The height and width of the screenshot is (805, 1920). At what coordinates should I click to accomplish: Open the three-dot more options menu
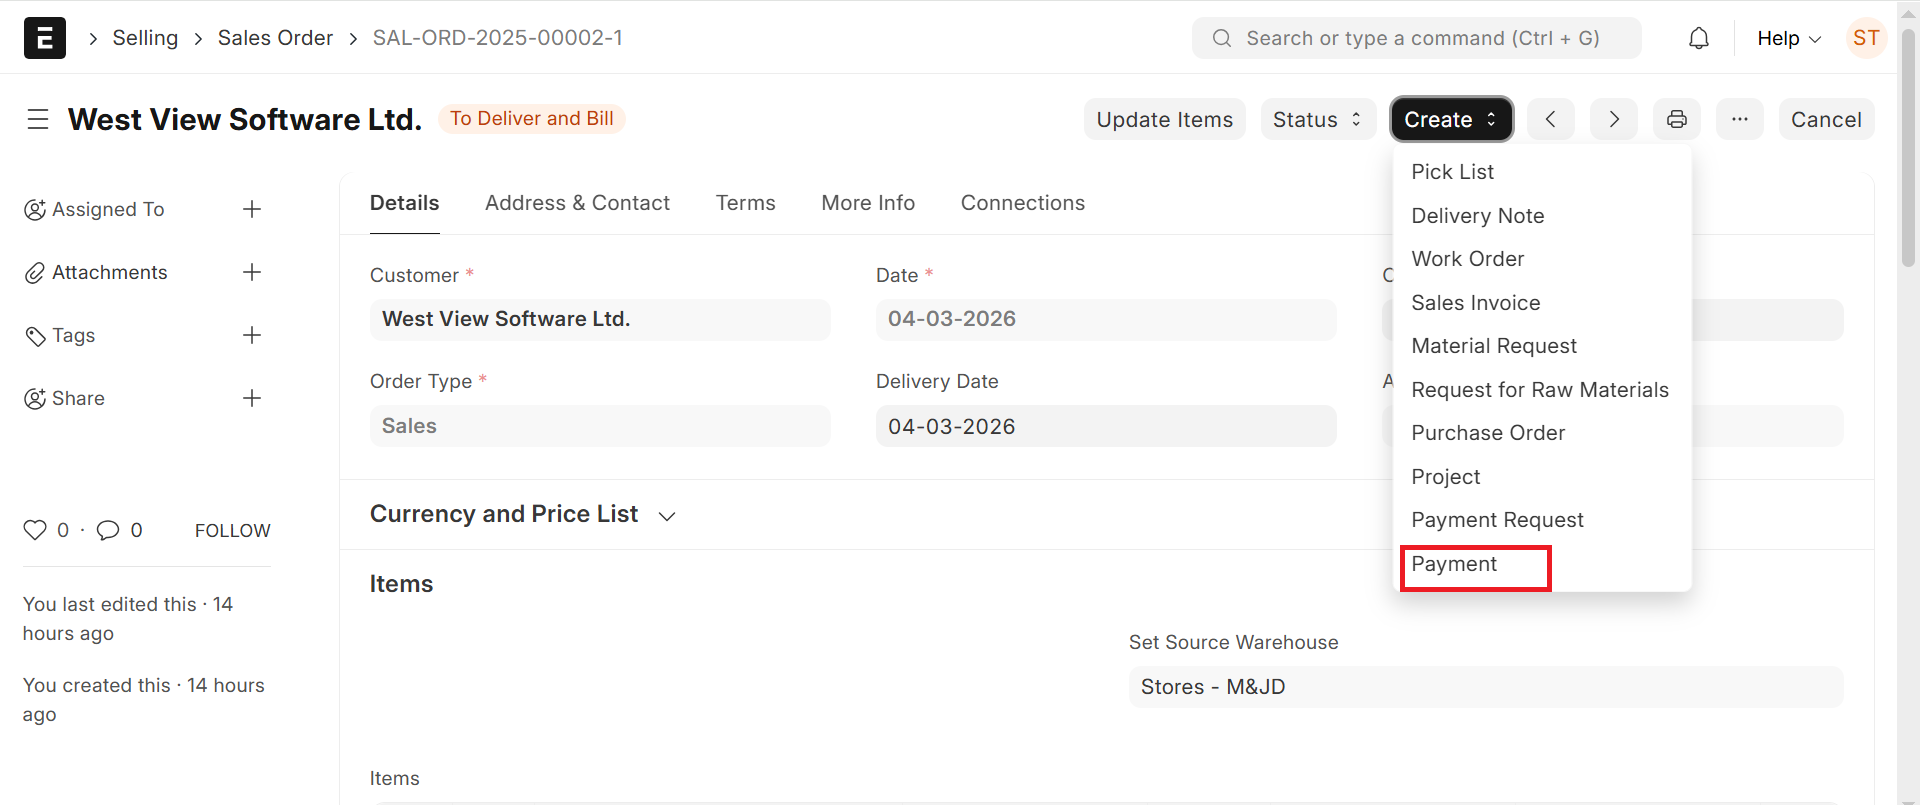coord(1740,119)
